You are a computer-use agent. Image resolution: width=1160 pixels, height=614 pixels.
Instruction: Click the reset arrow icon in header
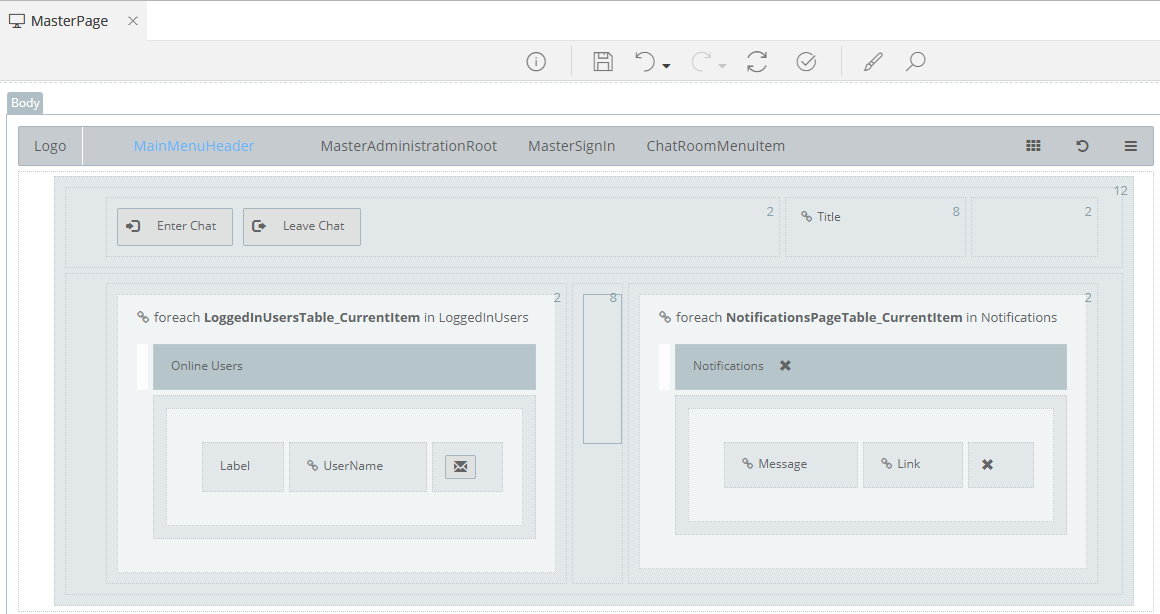1082,146
